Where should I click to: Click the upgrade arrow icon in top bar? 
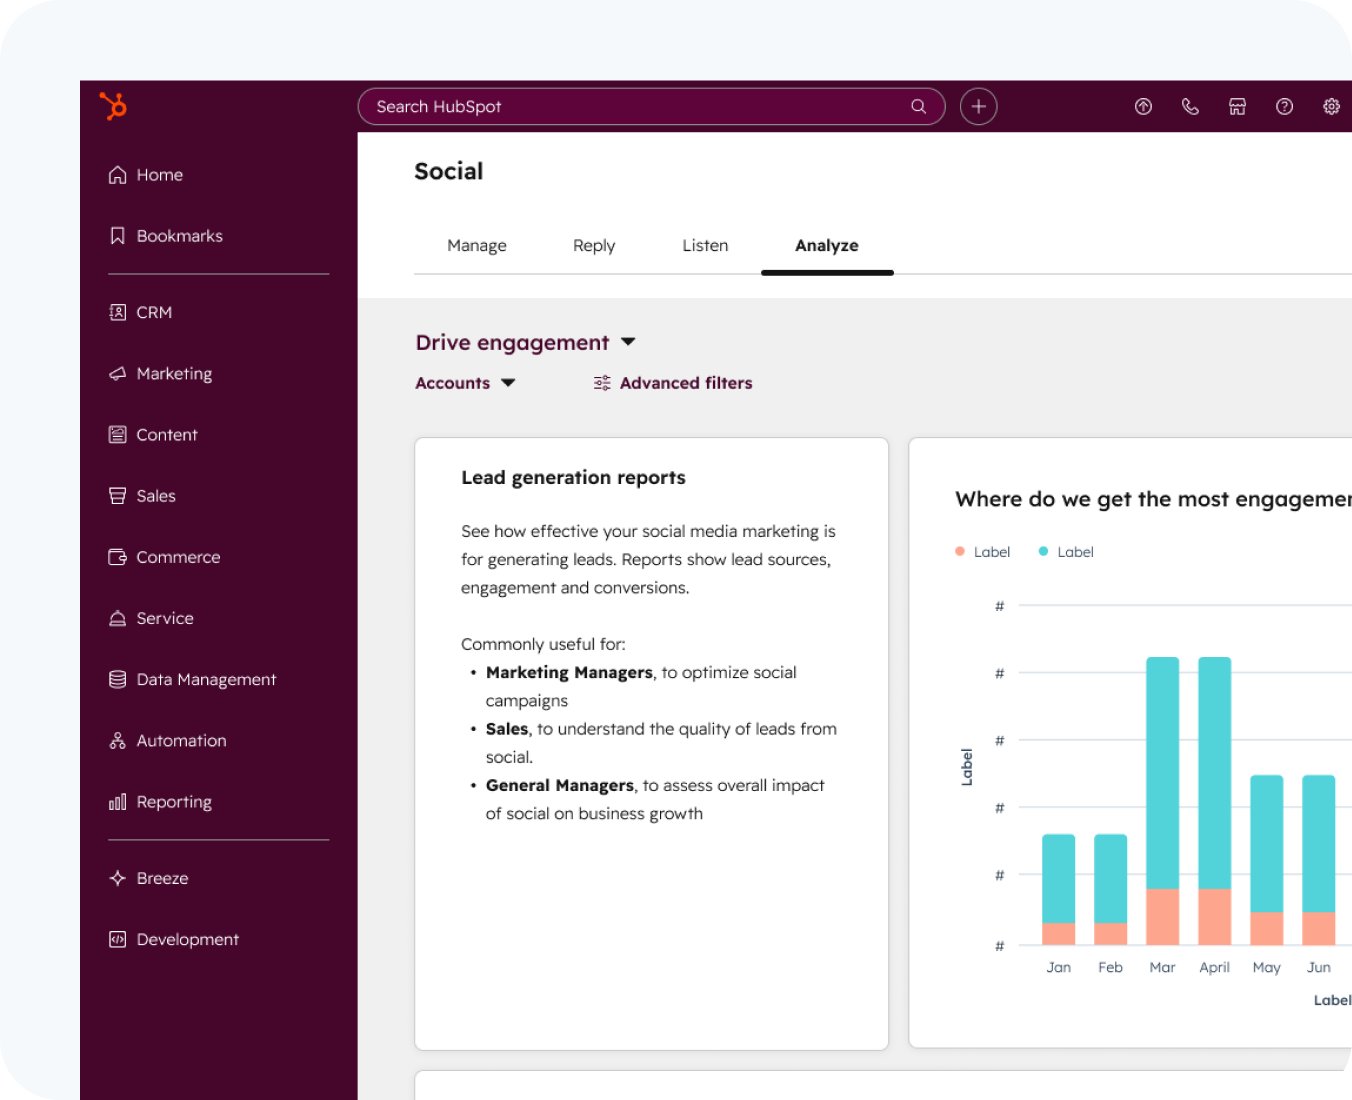(x=1144, y=106)
